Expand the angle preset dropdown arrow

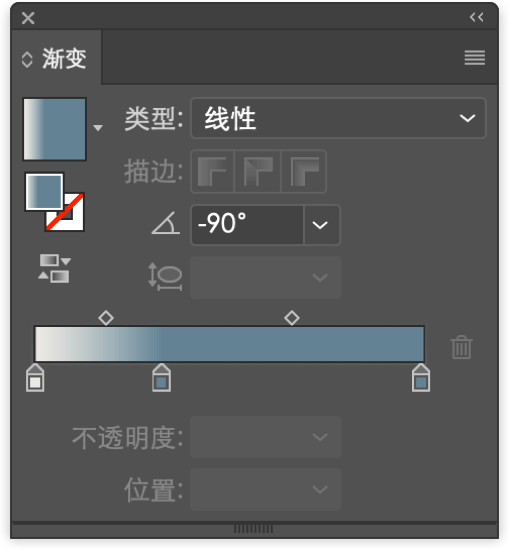[x=320, y=225]
